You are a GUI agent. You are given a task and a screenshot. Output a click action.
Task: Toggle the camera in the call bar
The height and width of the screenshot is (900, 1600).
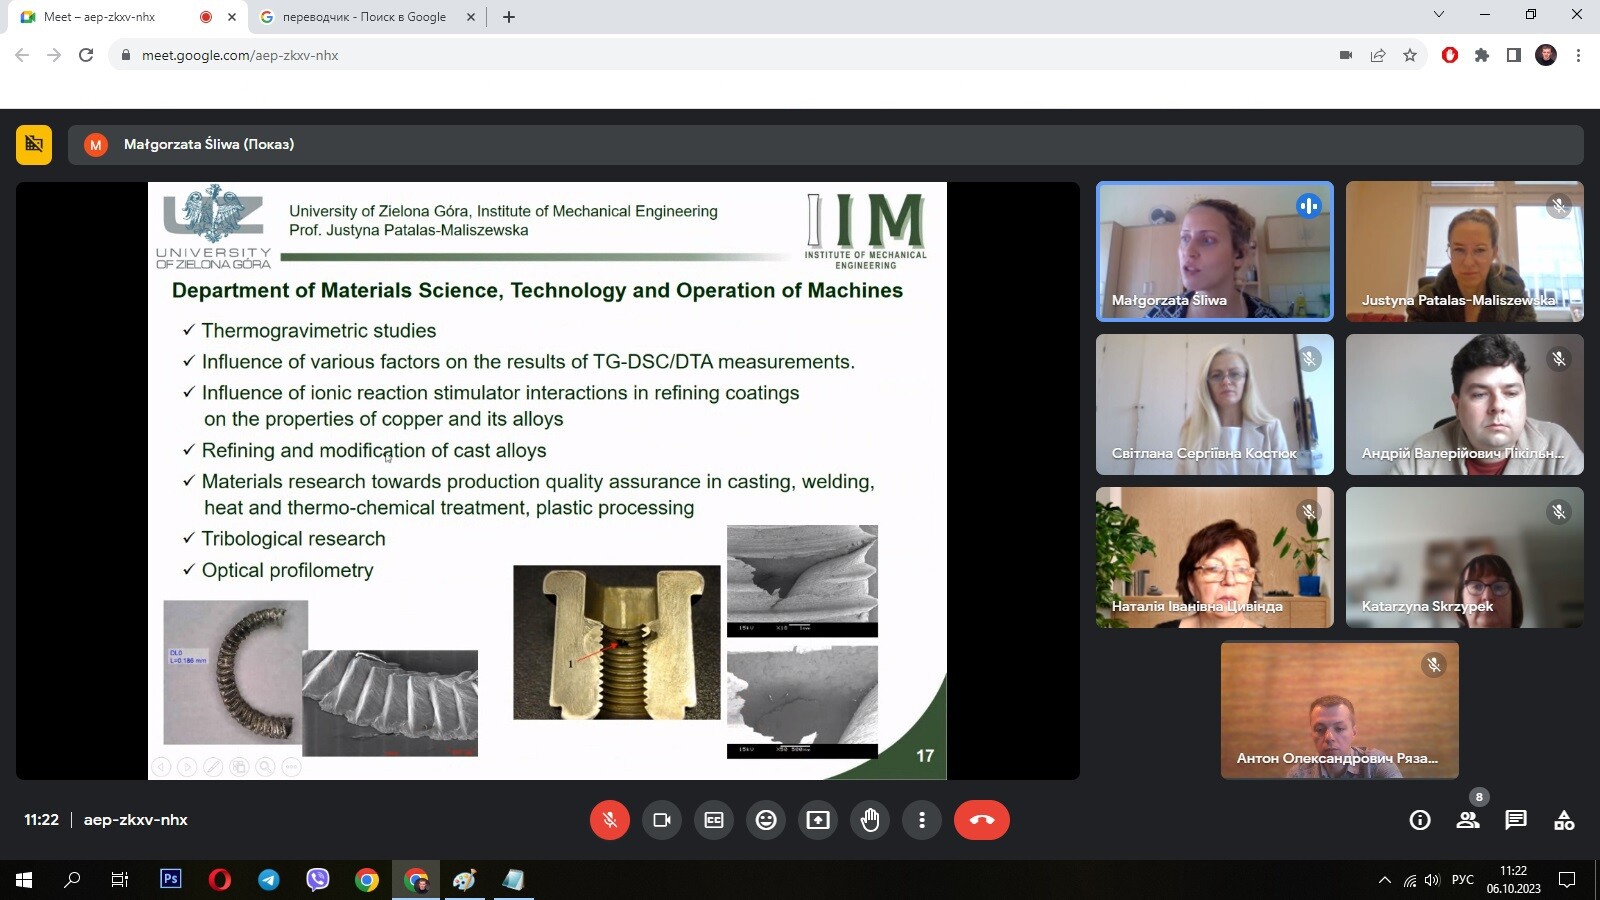[662, 820]
